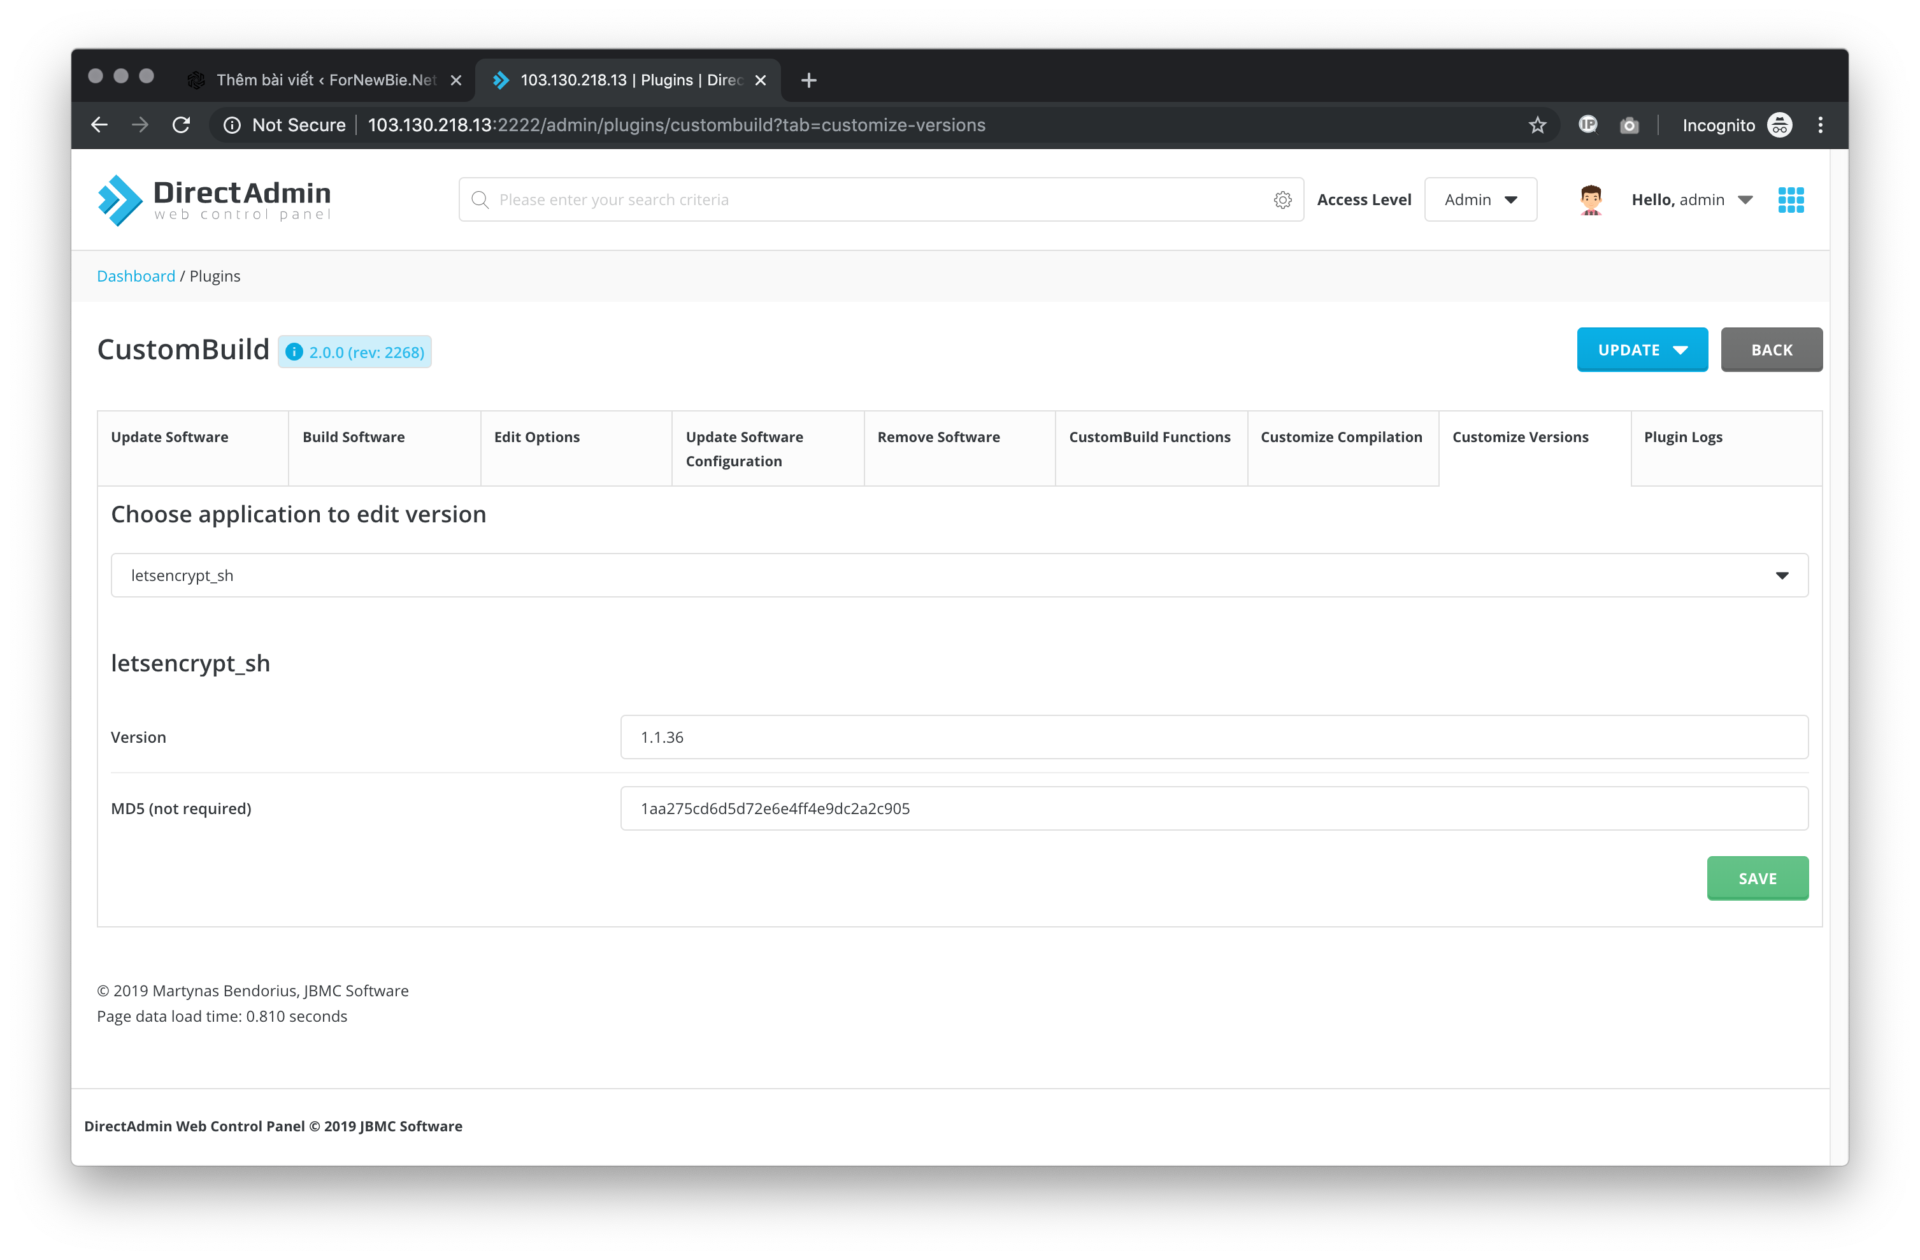Click the CustomBuild page heading

(x=183, y=349)
